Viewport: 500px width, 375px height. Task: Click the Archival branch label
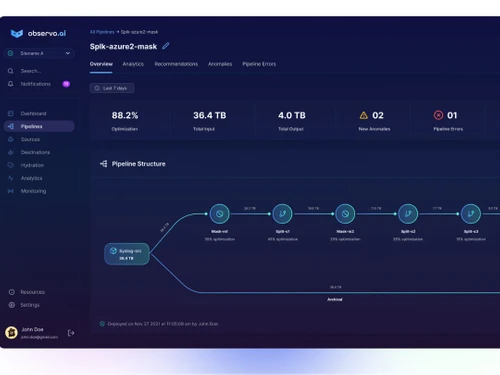pyautogui.click(x=335, y=300)
